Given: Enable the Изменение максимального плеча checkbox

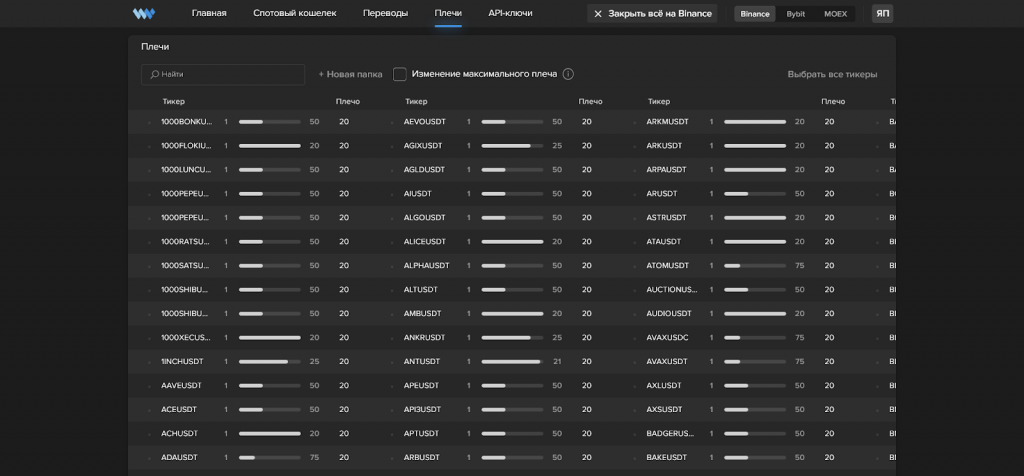Looking at the screenshot, I should point(400,74).
